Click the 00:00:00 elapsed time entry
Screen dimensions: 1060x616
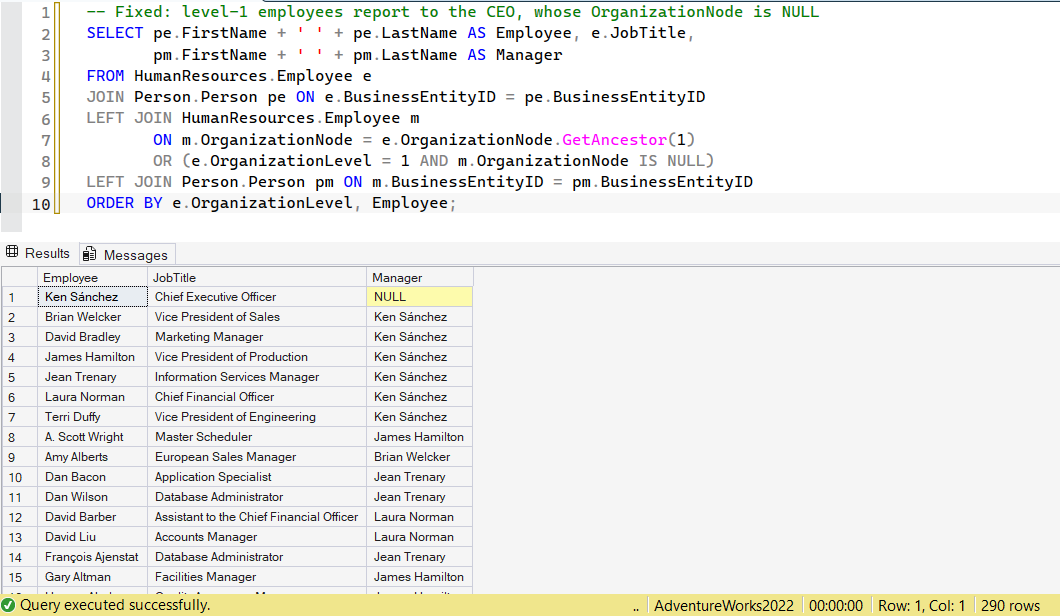pyautogui.click(x=836, y=605)
